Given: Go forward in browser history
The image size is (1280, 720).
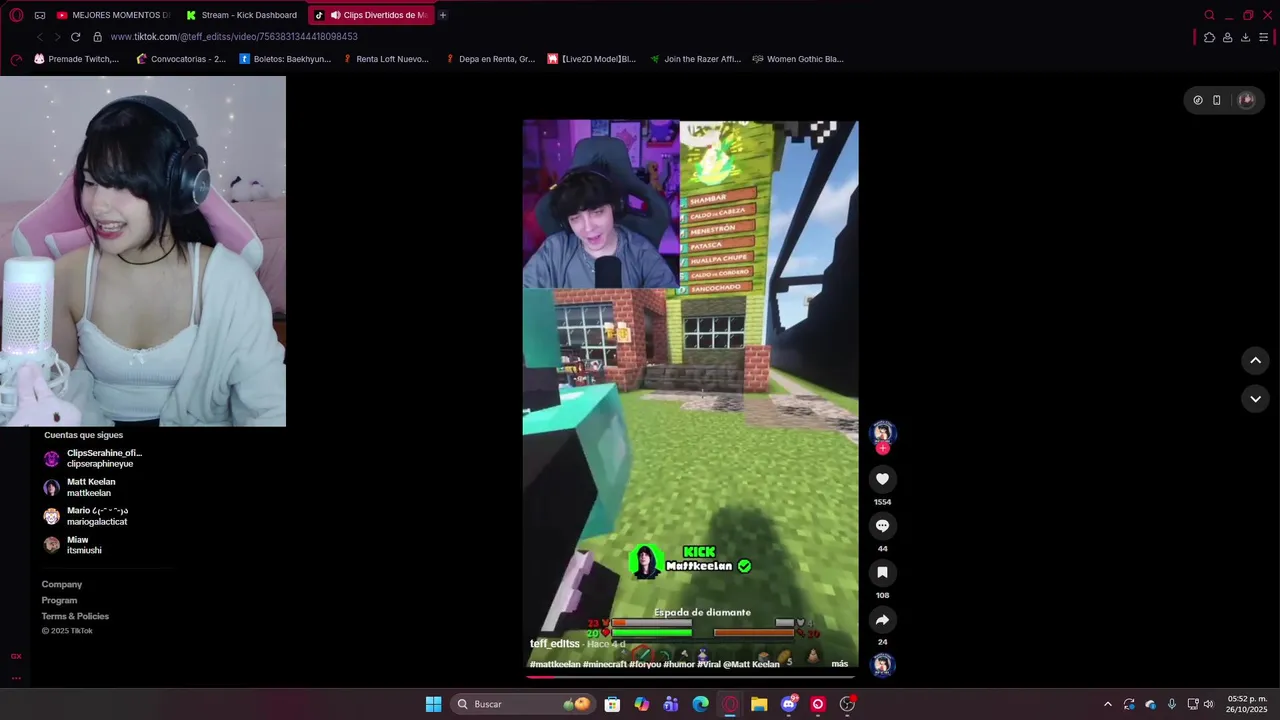Looking at the screenshot, I should click(x=57, y=37).
